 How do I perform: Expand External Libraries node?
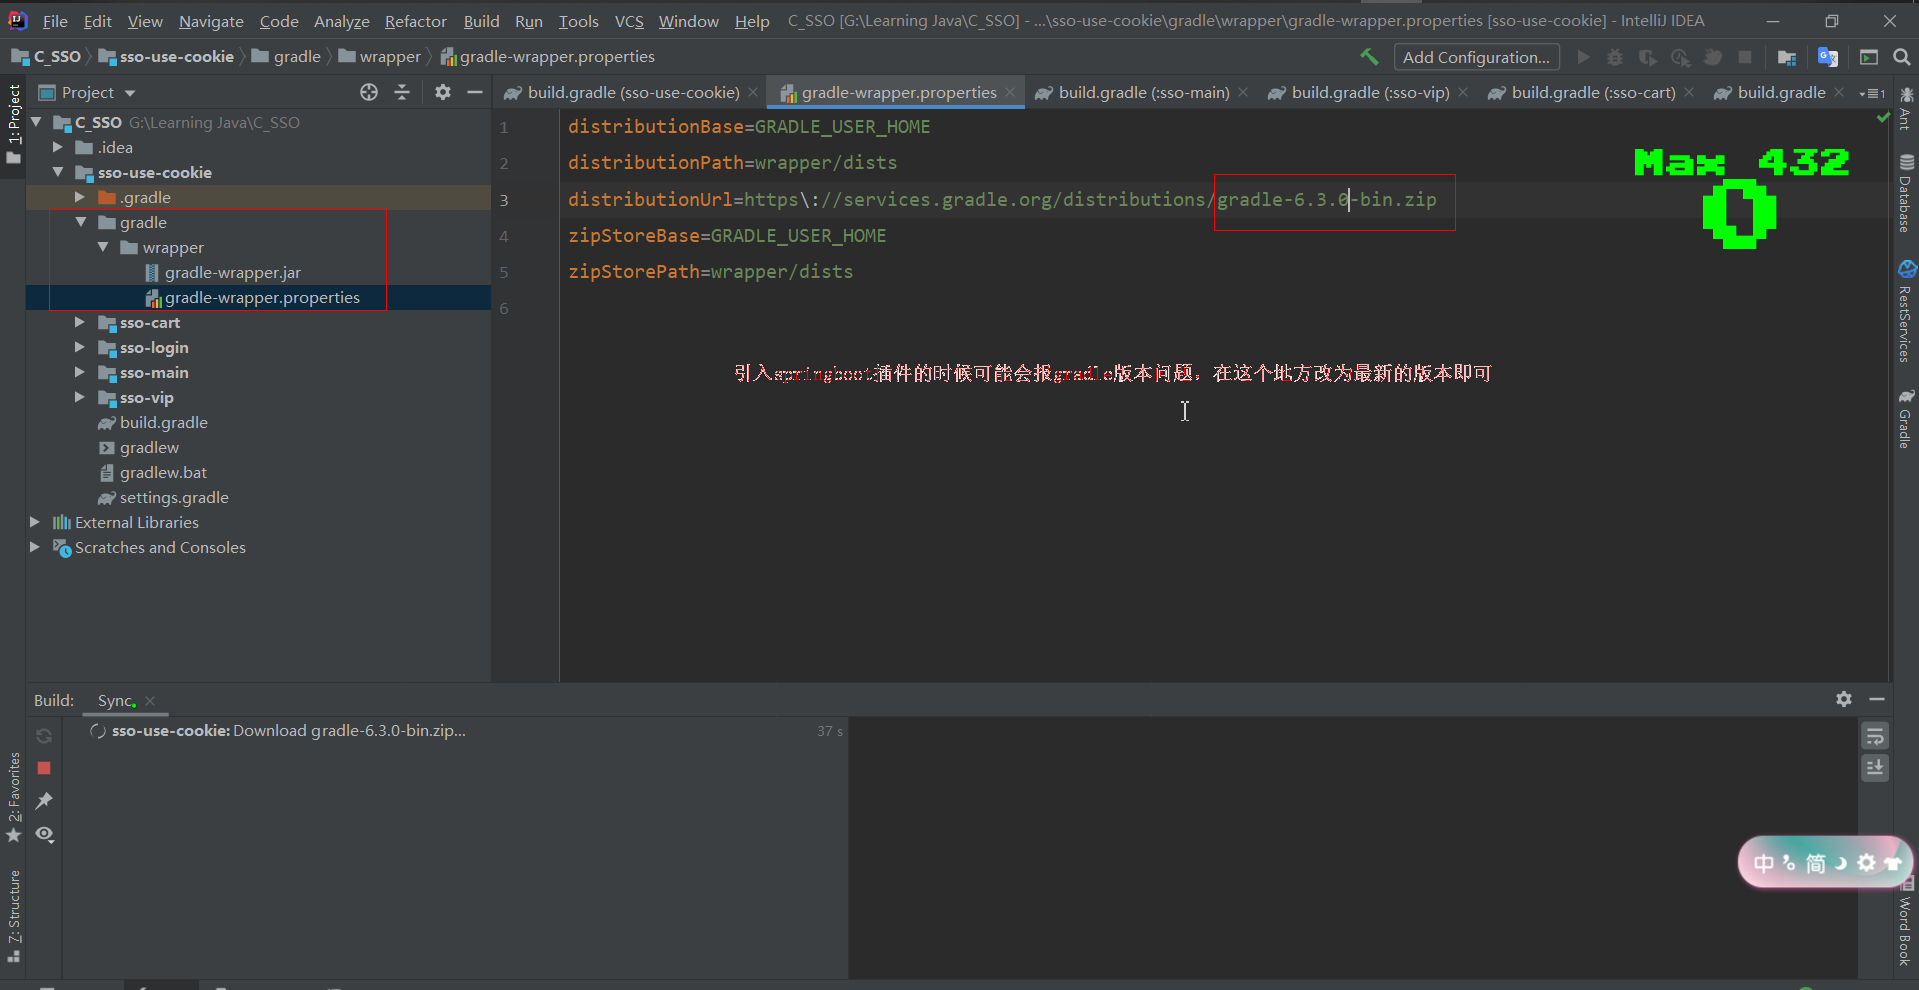35,522
